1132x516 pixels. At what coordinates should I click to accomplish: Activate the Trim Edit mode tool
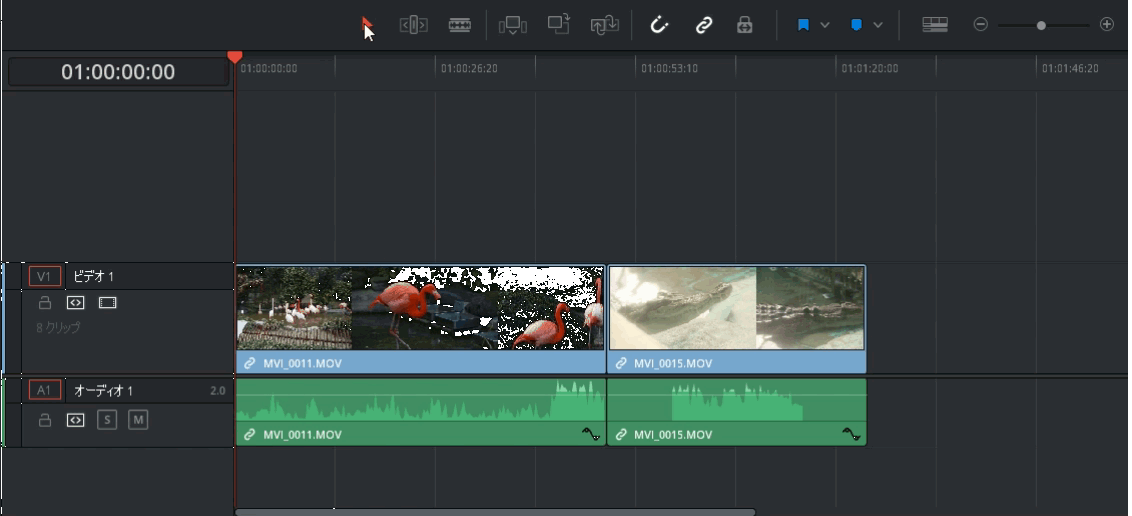pyautogui.click(x=414, y=25)
